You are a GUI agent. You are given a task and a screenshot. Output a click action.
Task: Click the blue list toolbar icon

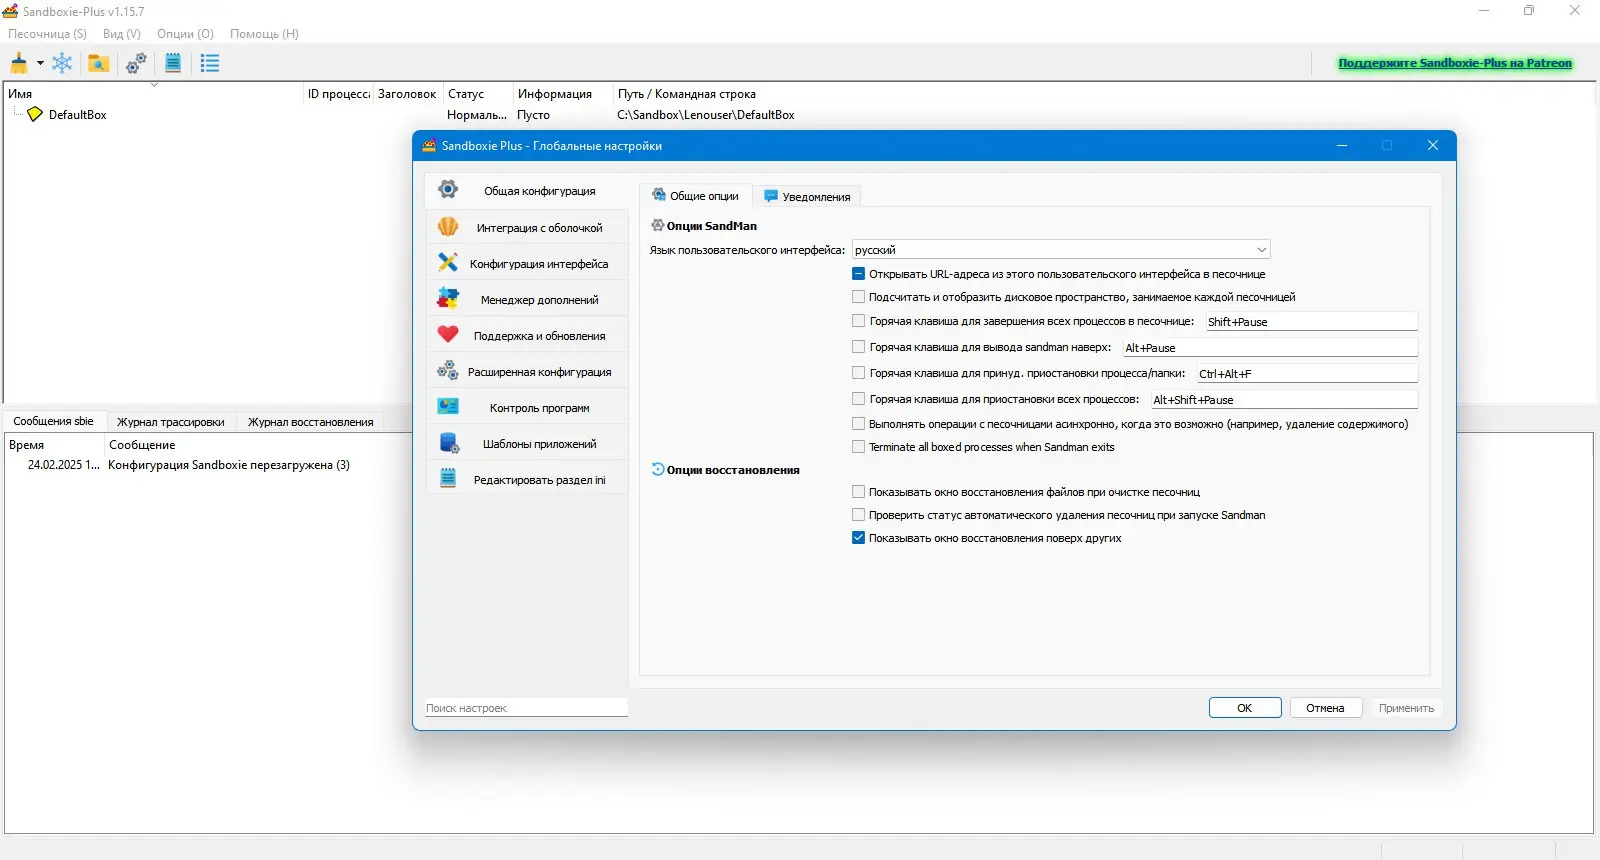tap(210, 63)
